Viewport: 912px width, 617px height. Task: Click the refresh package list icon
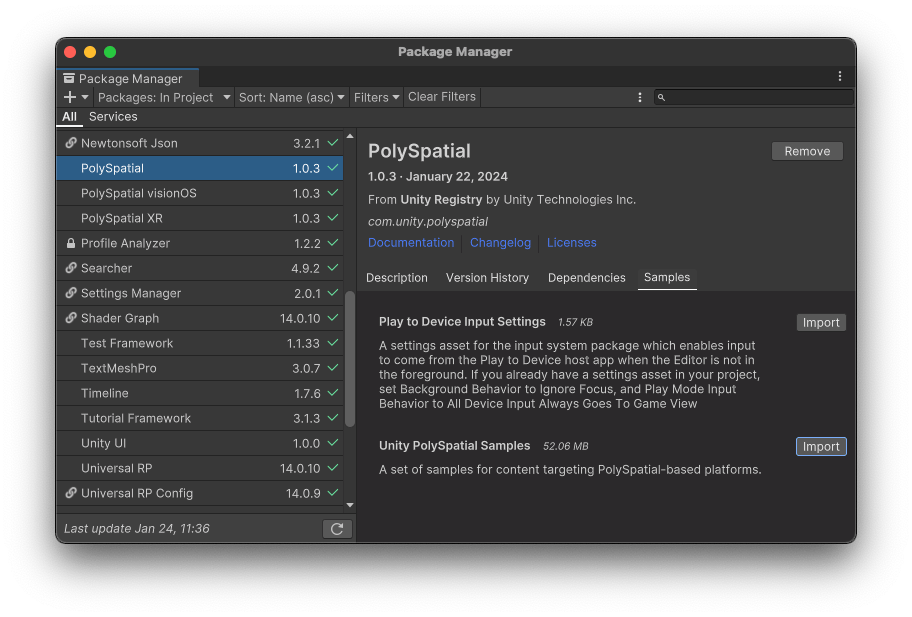coord(337,529)
